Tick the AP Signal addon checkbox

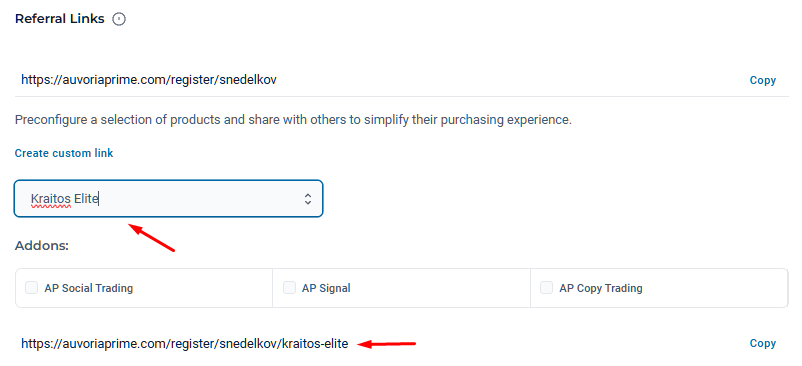(289, 288)
